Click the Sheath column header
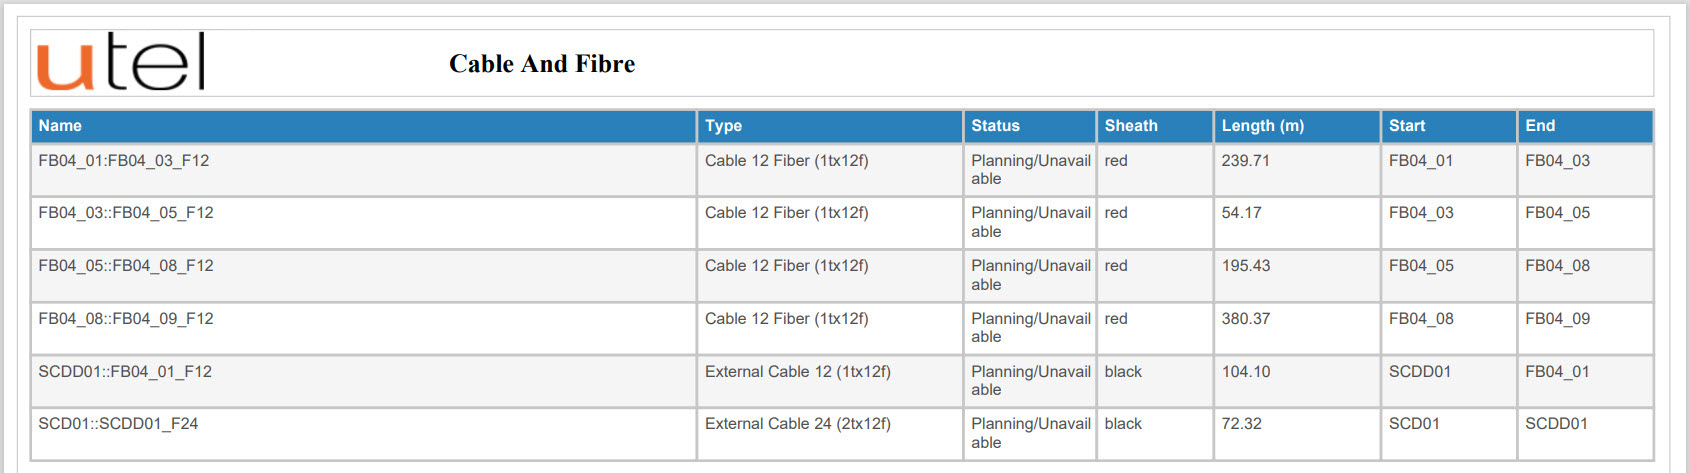This screenshot has width=1690, height=473. 1131,126
